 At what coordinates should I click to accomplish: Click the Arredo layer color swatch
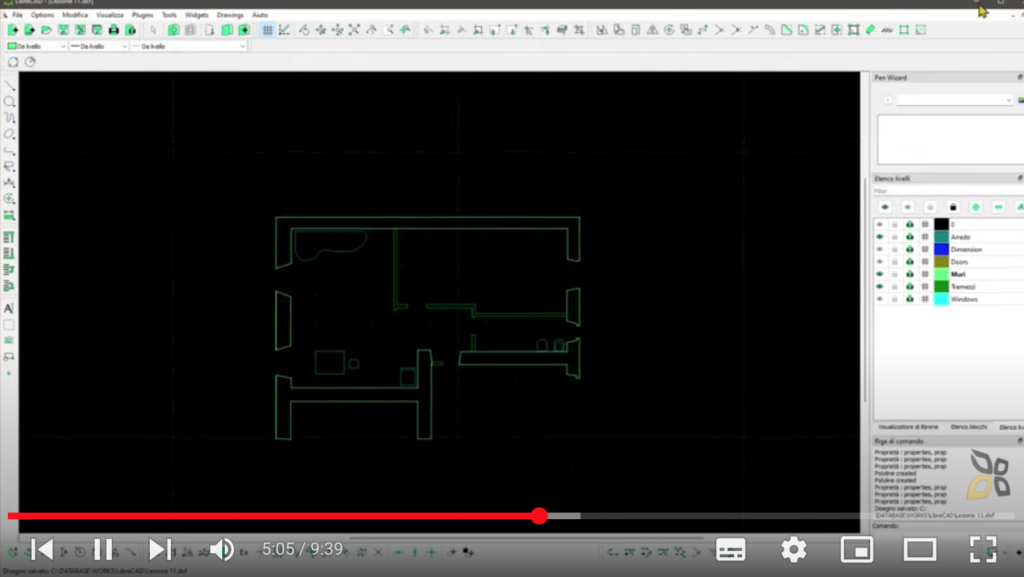click(941, 237)
